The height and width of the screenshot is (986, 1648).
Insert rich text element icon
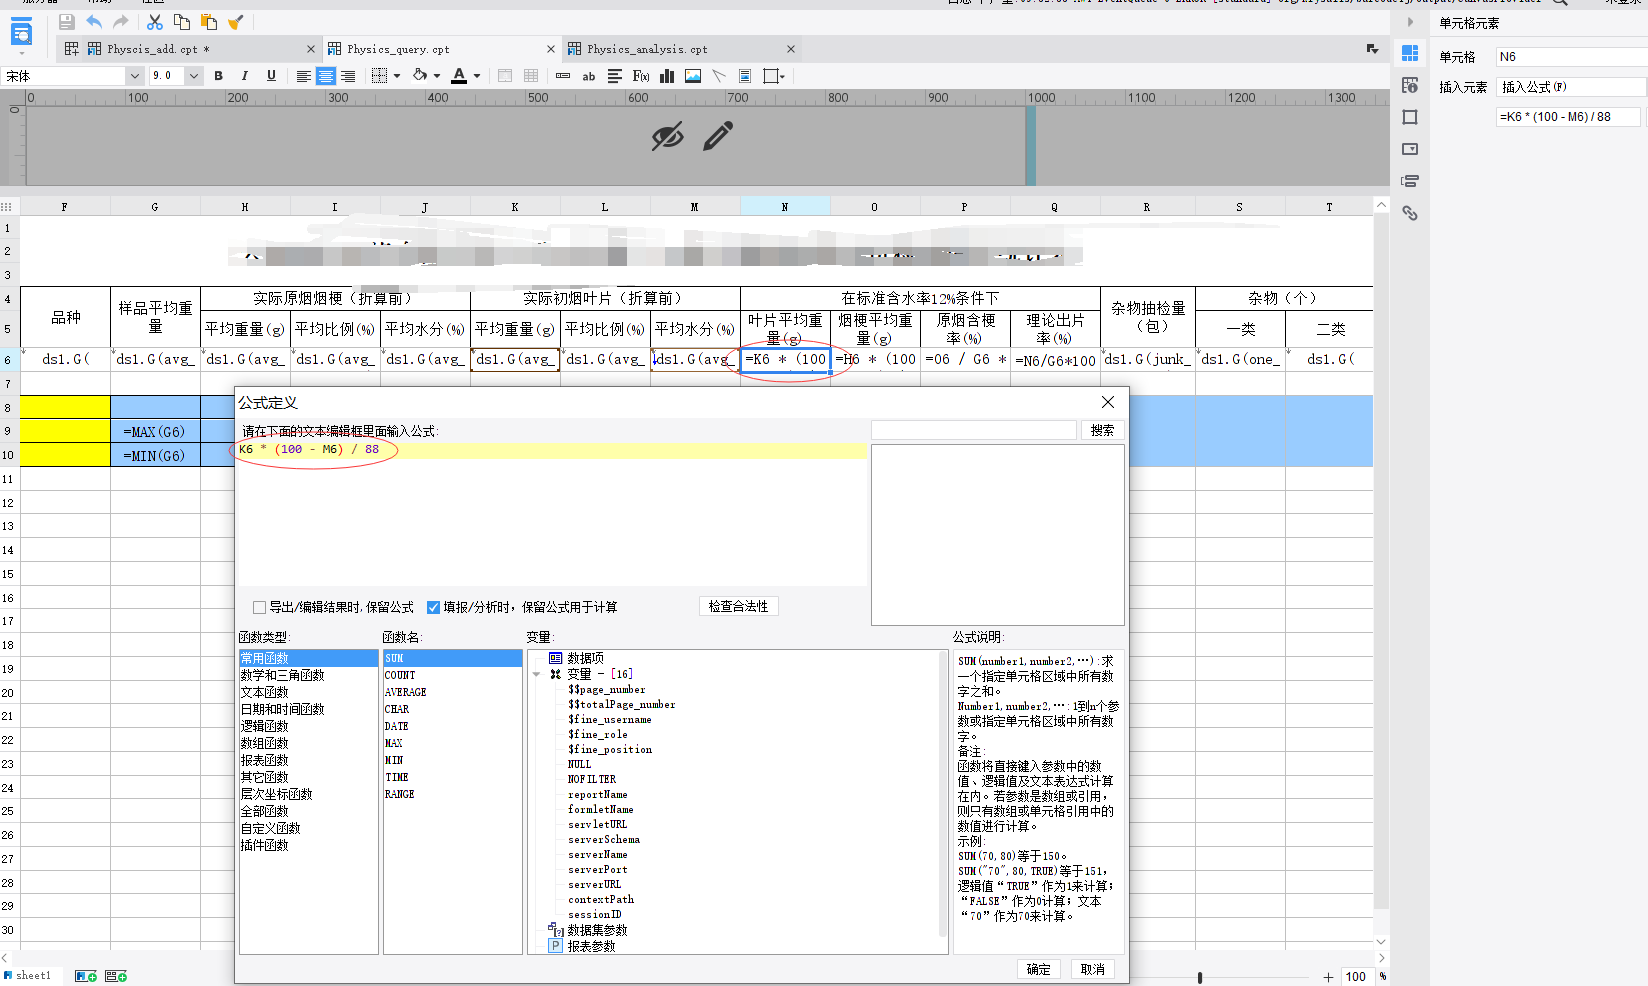click(615, 76)
